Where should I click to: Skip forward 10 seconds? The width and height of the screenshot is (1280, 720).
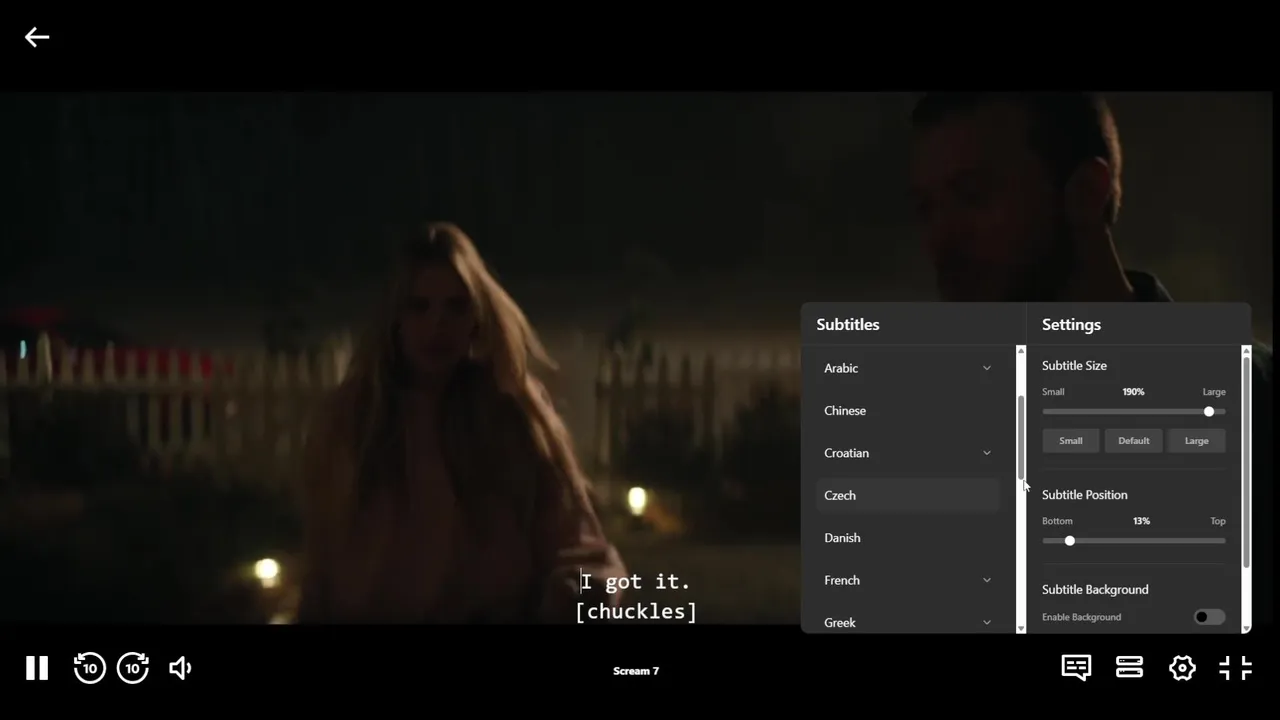point(133,668)
